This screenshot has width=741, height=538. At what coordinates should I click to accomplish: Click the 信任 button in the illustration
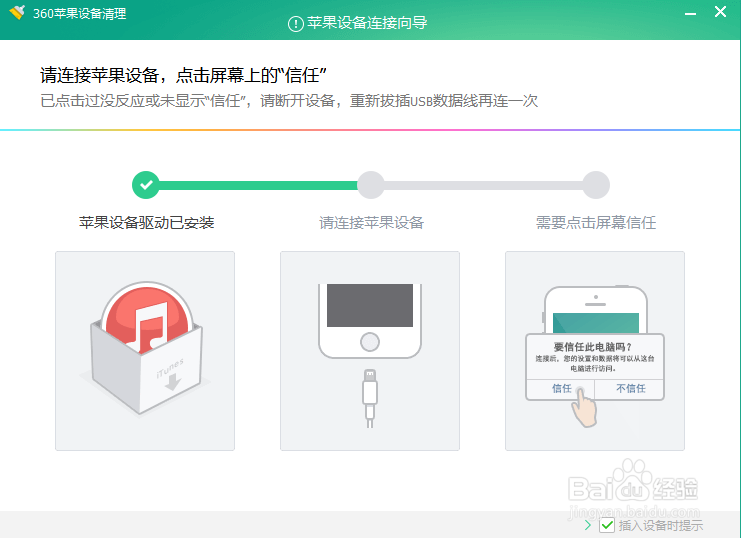(x=561, y=389)
